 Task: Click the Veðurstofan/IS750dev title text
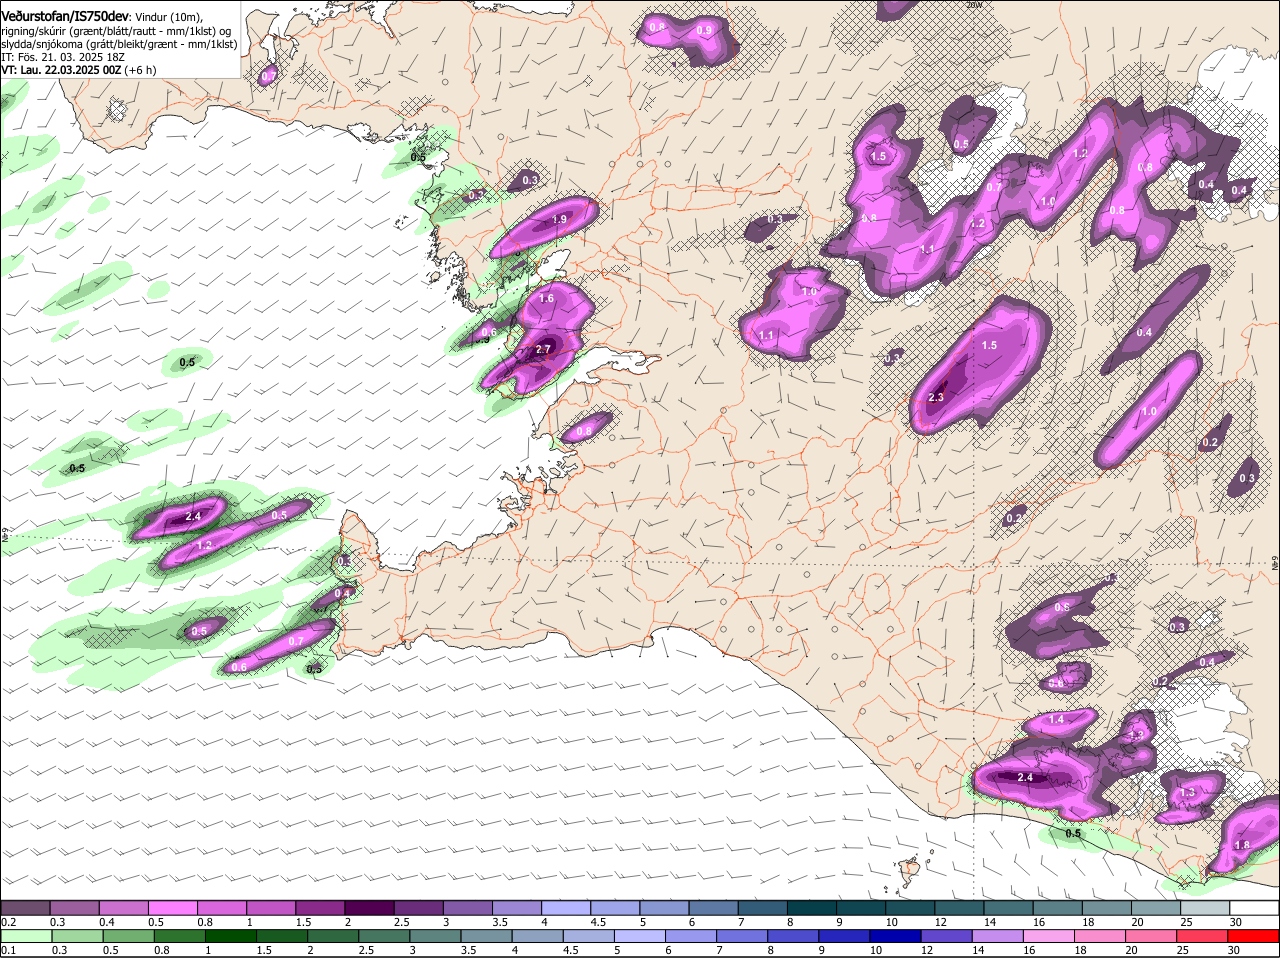[65, 17]
